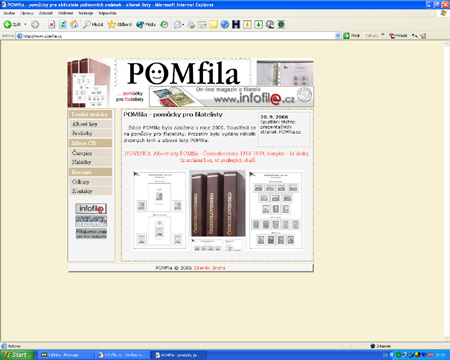This screenshot has width=450, height=360.
Task: Open the Oblíbené menu in menu bar
Action: click(x=65, y=13)
